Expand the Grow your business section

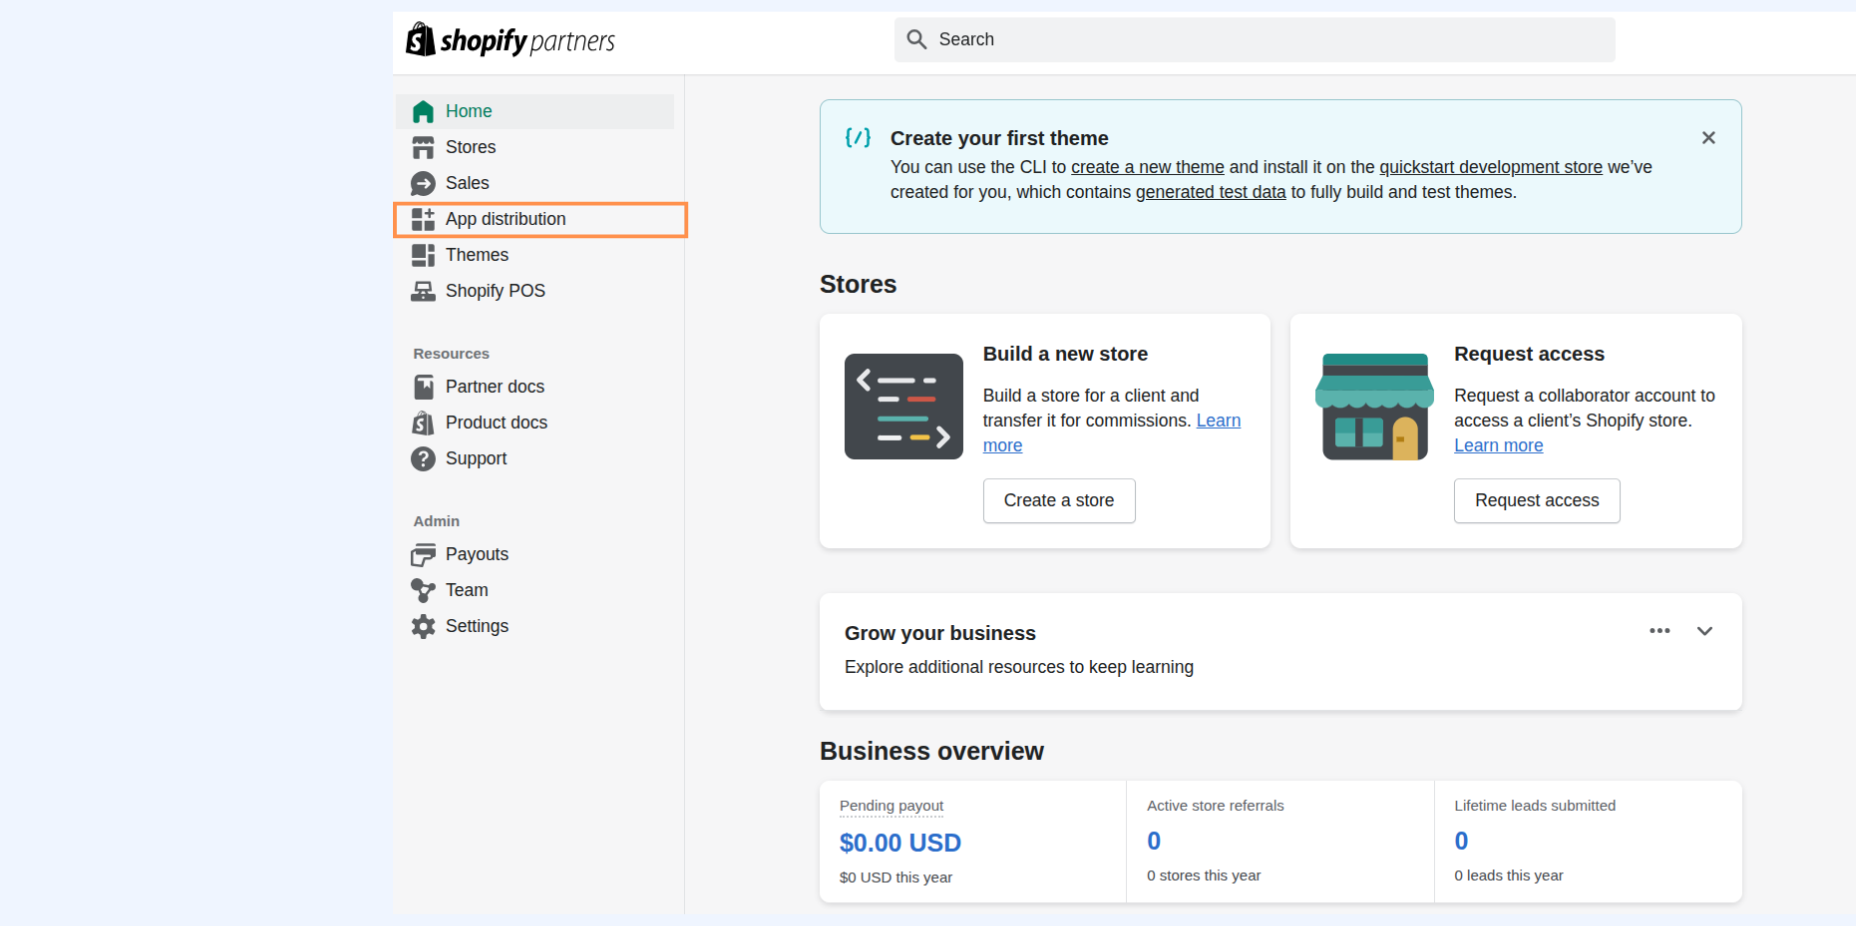[x=1705, y=631]
